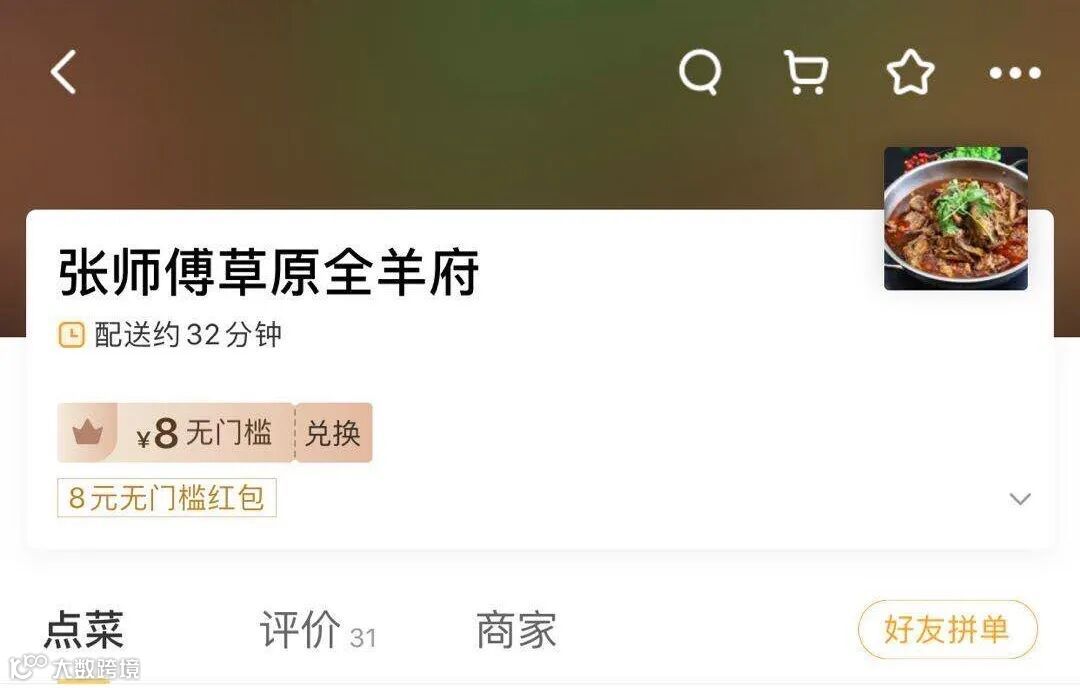1080x688 pixels.
Task: Start a 好友拼单 group order
Action: (x=948, y=629)
